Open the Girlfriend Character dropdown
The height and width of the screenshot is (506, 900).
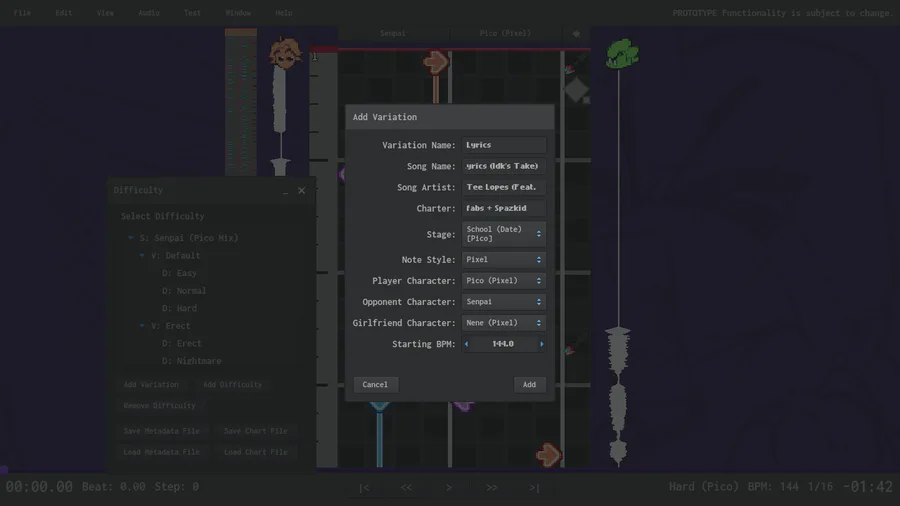click(x=503, y=323)
